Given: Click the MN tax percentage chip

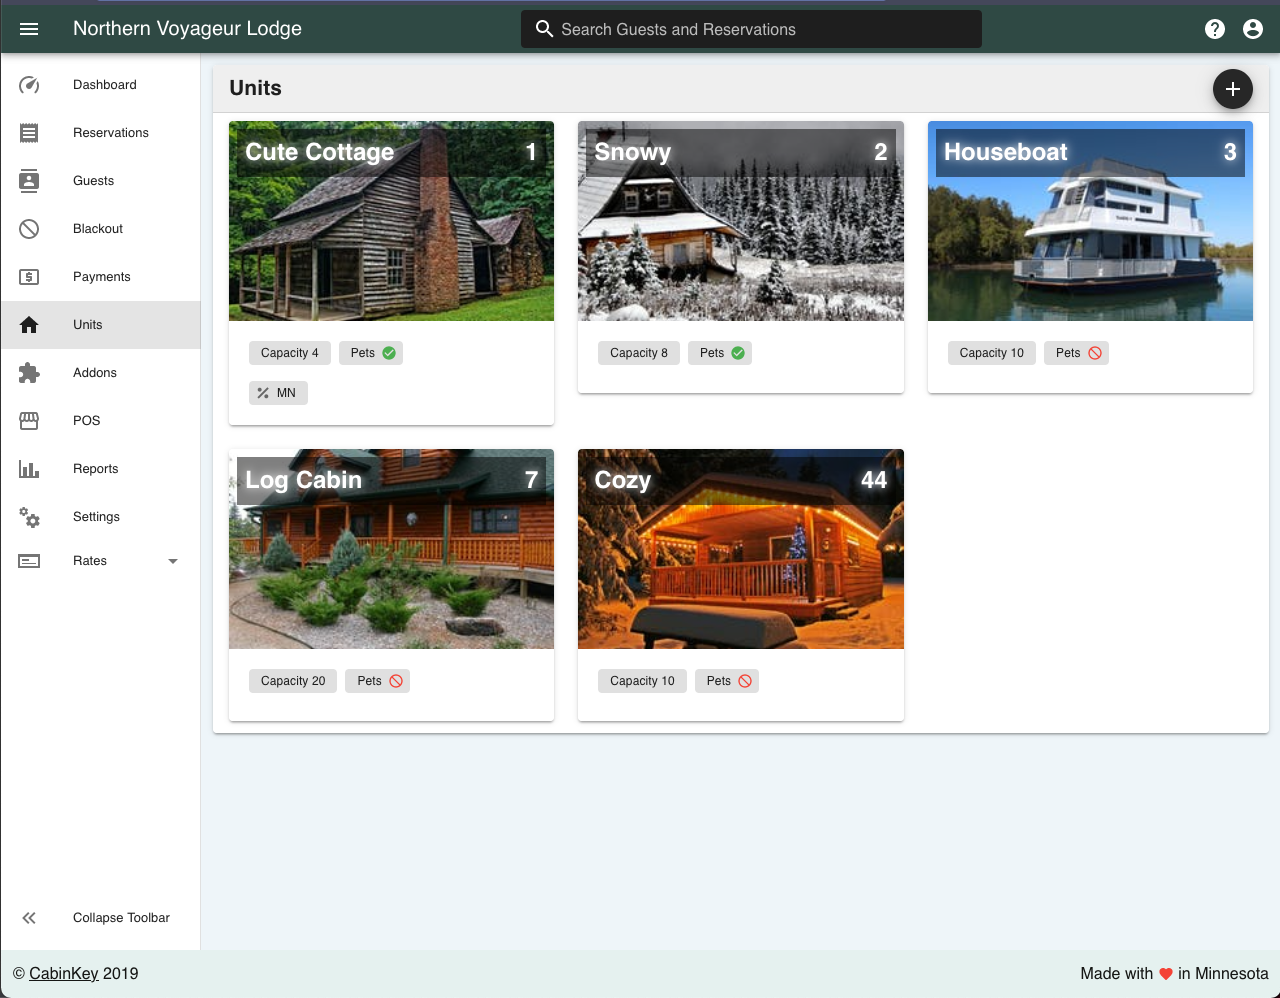Looking at the screenshot, I should tap(278, 392).
